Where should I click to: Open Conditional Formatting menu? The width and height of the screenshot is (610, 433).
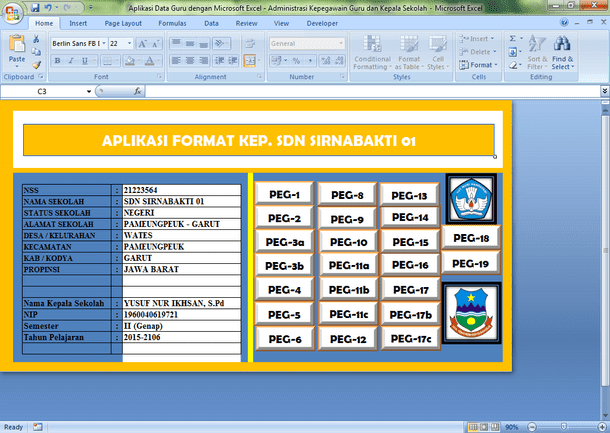tap(372, 53)
